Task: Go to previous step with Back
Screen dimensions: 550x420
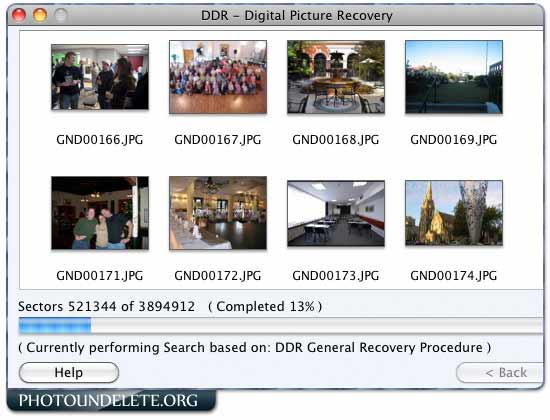Action: (500, 373)
